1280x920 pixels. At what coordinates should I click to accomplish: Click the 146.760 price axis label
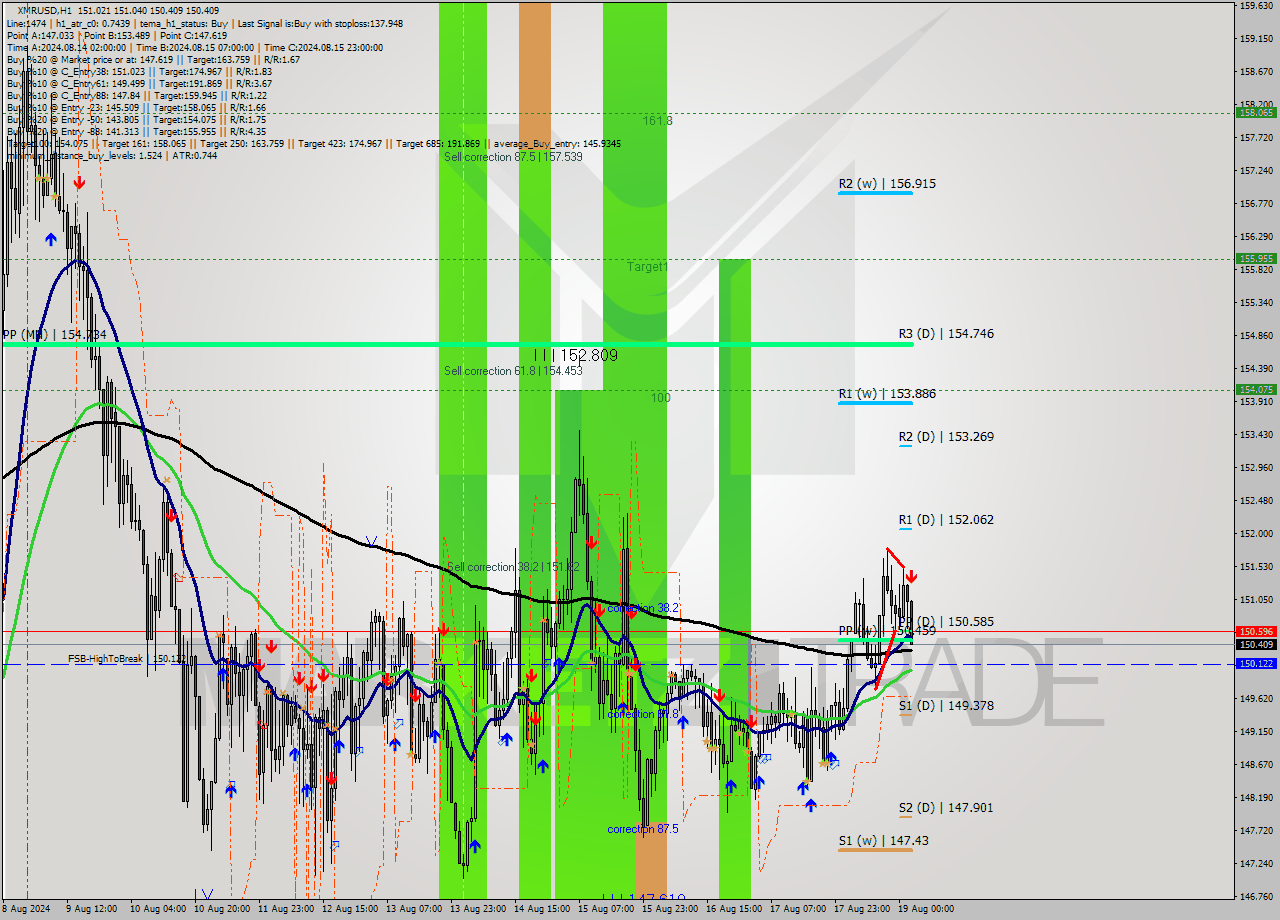point(1257,896)
